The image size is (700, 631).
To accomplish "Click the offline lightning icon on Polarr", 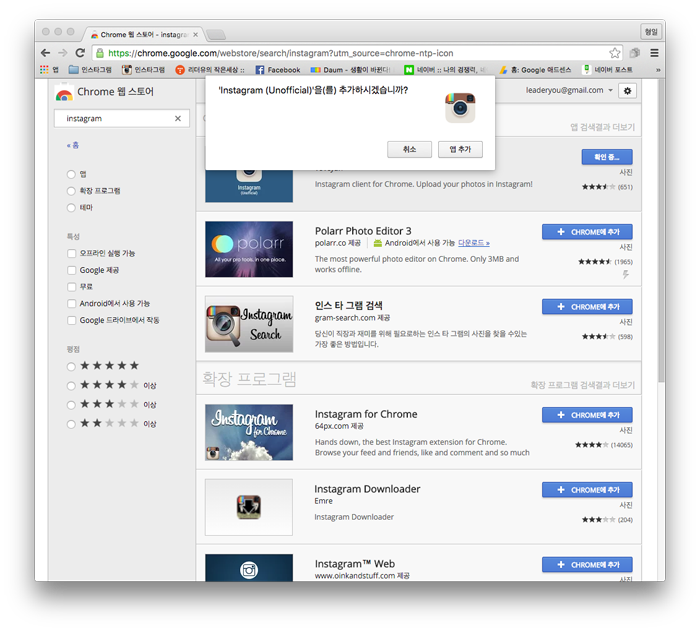I will (626, 274).
